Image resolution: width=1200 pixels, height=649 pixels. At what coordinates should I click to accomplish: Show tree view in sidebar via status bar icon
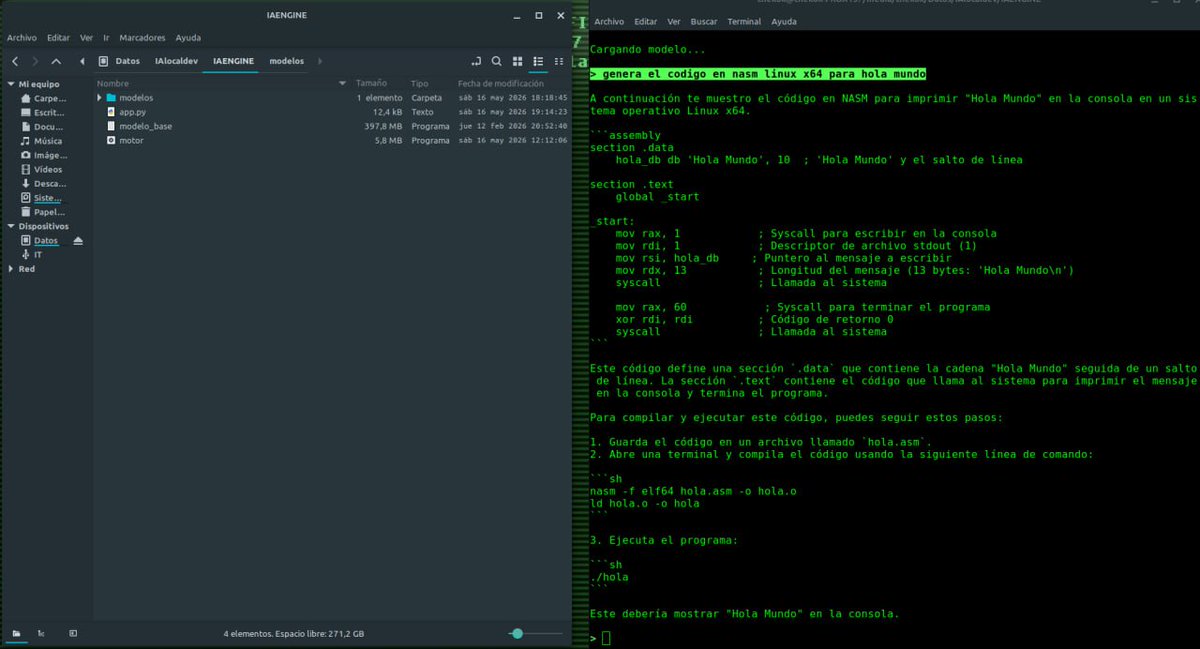[41, 634]
